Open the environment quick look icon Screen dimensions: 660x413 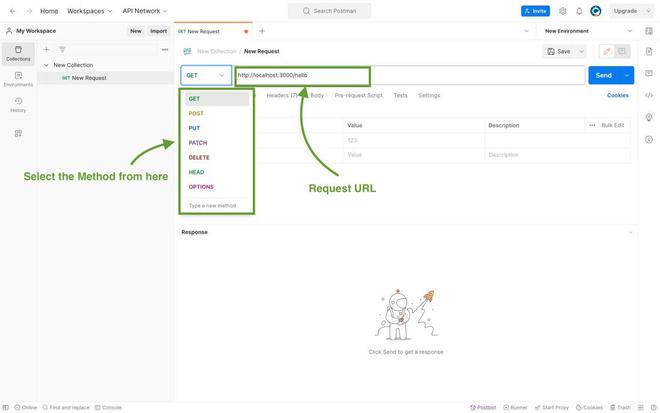(649, 31)
